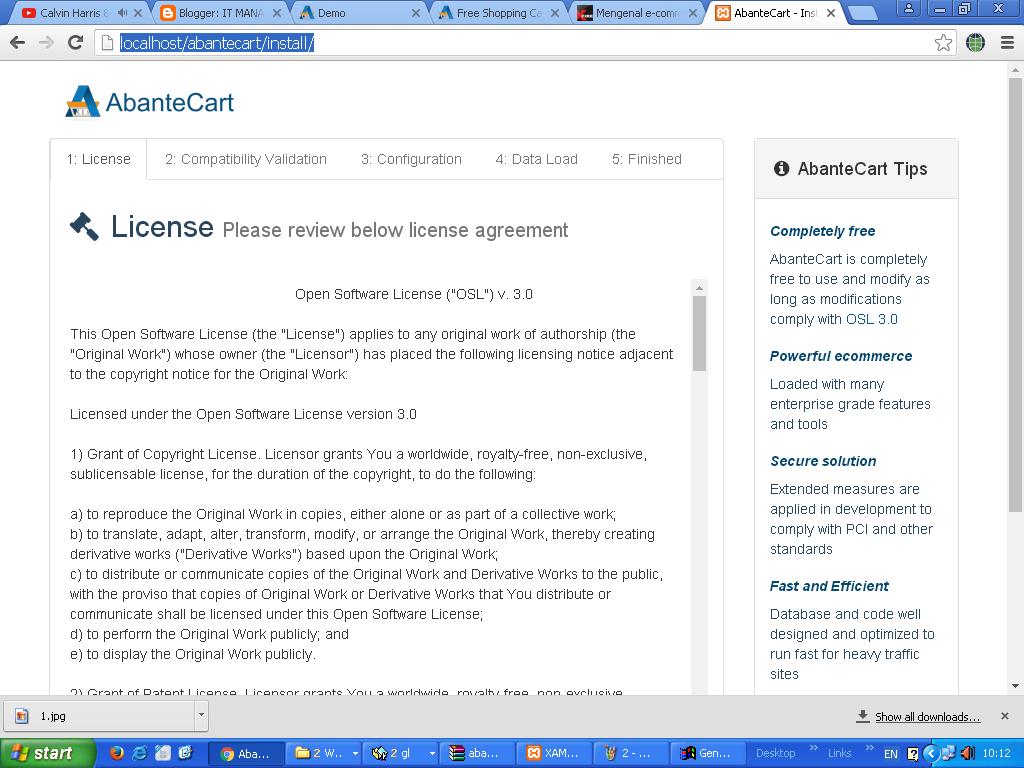The height and width of the screenshot is (768, 1024).
Task: Close the downloads bar
Action: pos(1005,716)
